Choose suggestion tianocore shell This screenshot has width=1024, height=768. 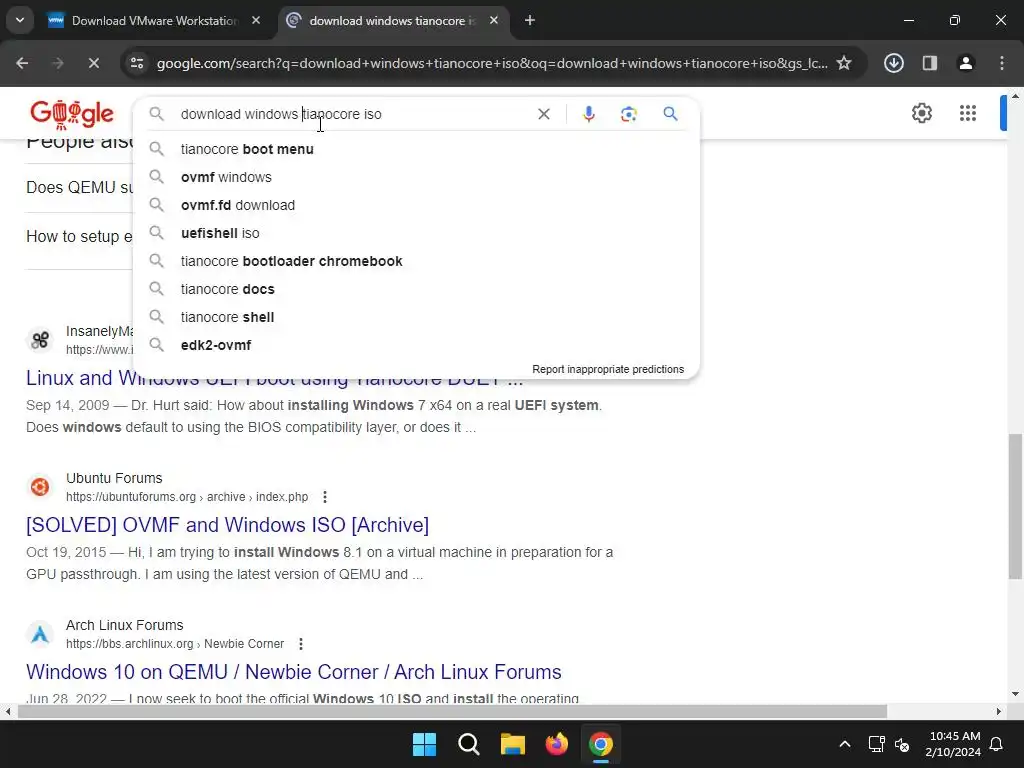[x=417, y=317]
